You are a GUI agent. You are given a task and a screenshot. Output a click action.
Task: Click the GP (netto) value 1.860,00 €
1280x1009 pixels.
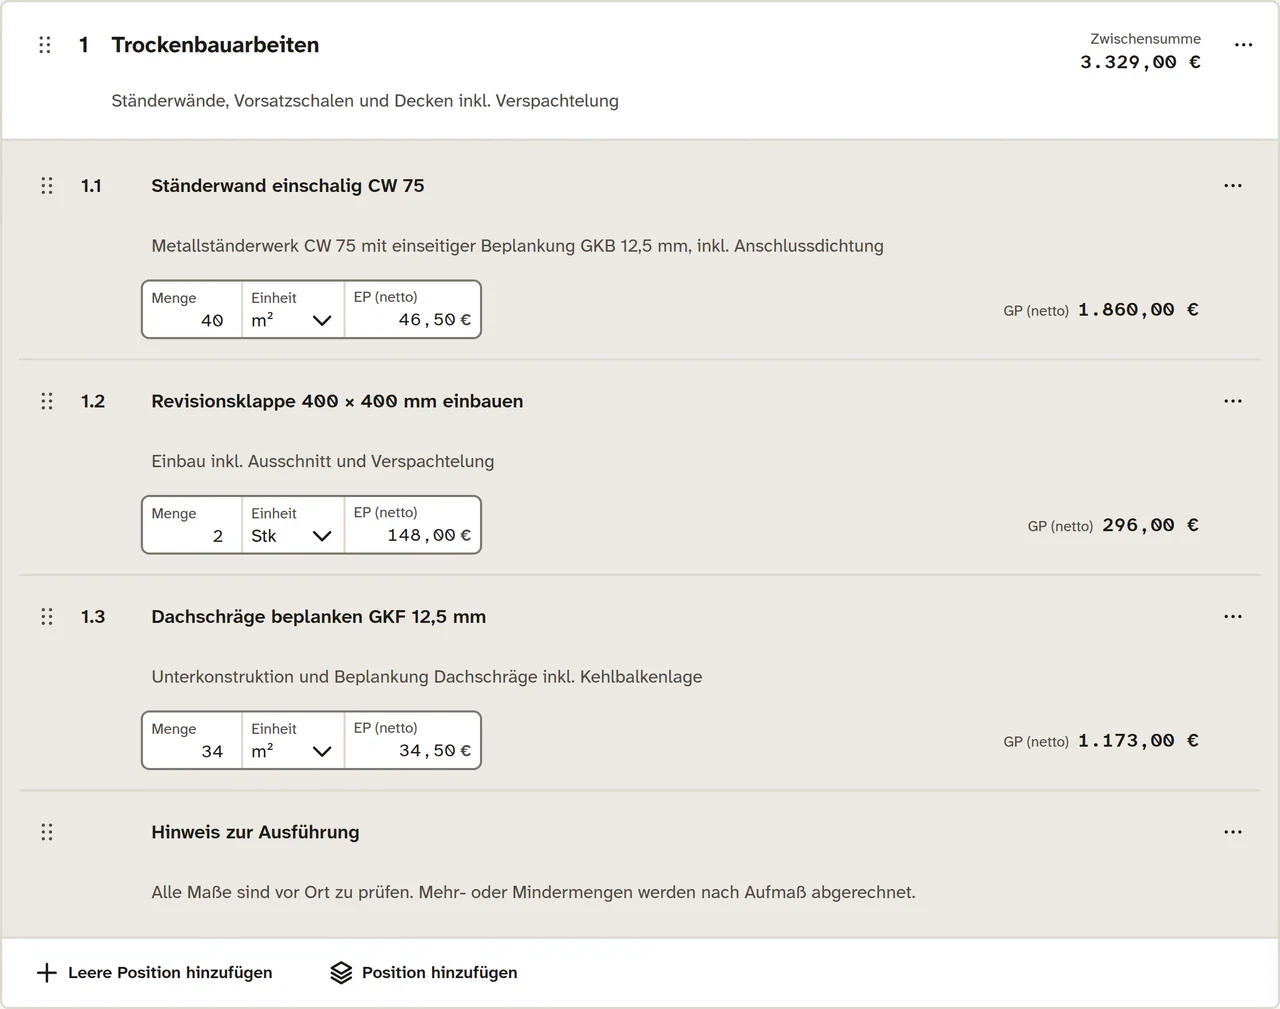(1139, 310)
